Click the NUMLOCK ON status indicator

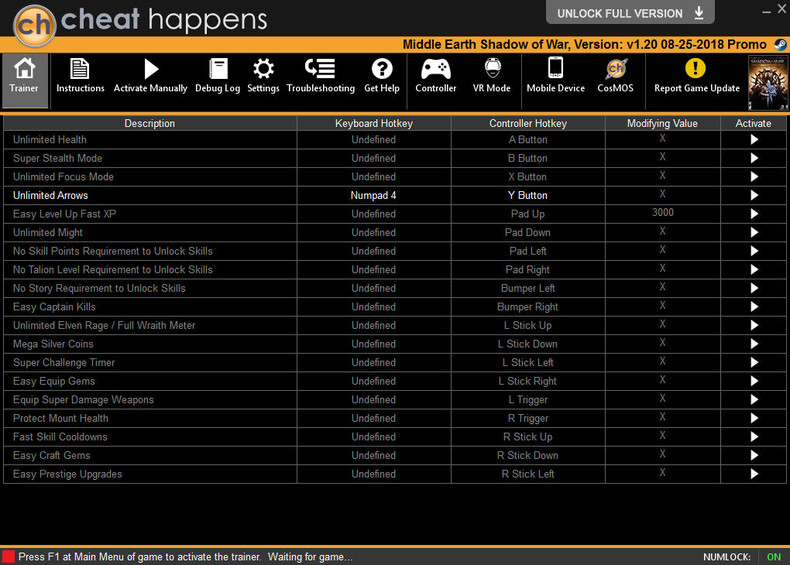click(x=773, y=557)
